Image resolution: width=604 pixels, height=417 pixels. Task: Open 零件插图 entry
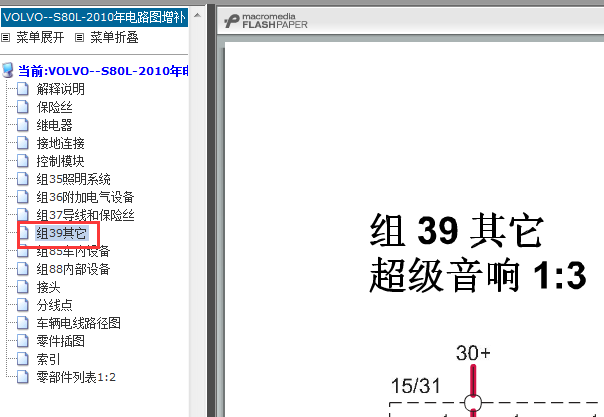(x=60, y=341)
